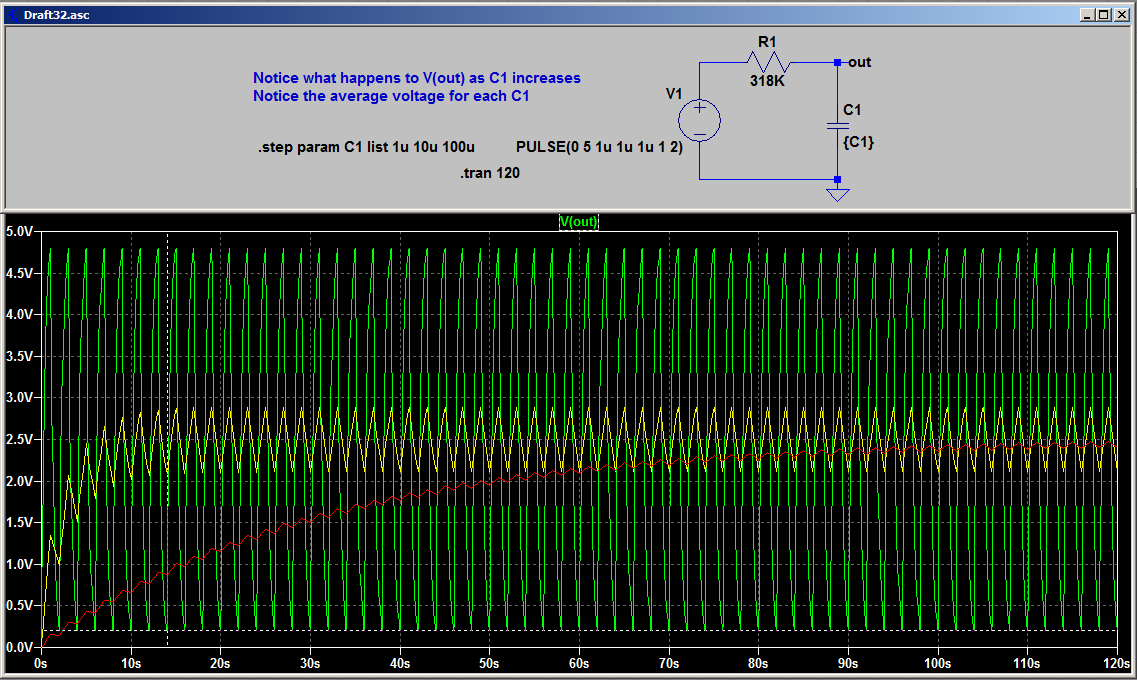Click the 0.0V y-axis label
Screen dimensions: 1137x680
pos(19,647)
